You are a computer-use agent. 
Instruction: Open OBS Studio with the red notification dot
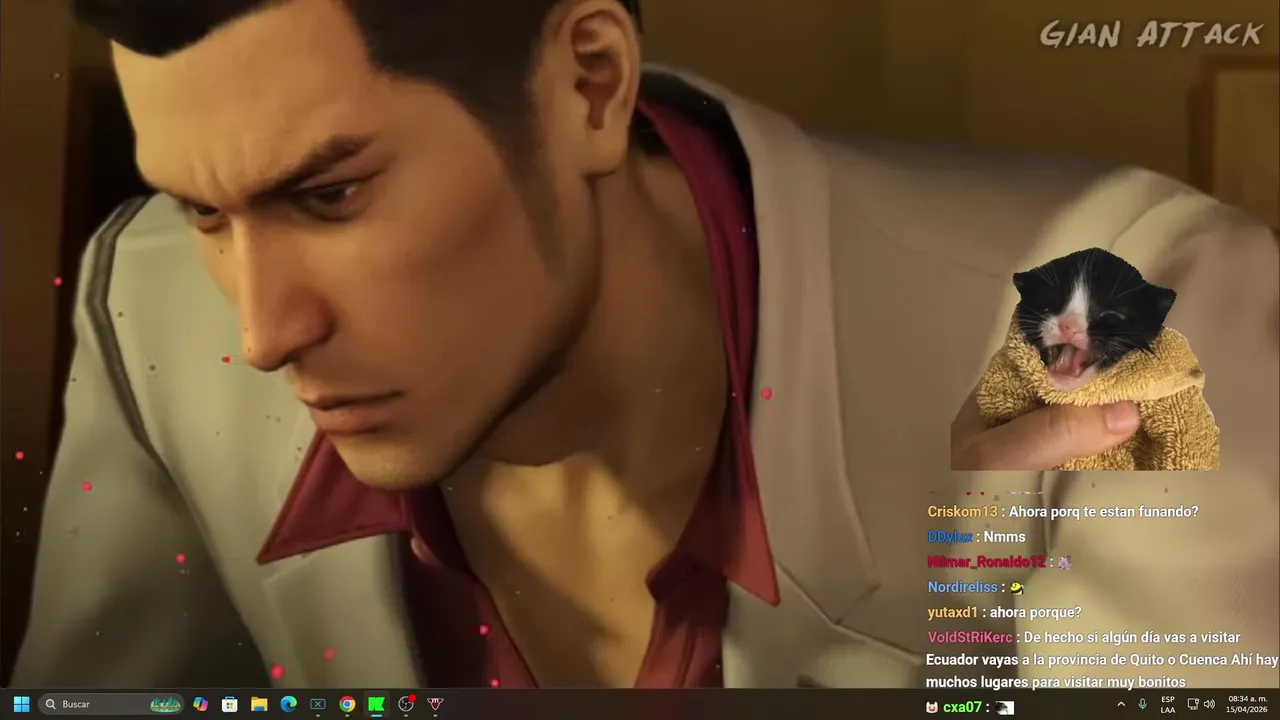point(406,704)
